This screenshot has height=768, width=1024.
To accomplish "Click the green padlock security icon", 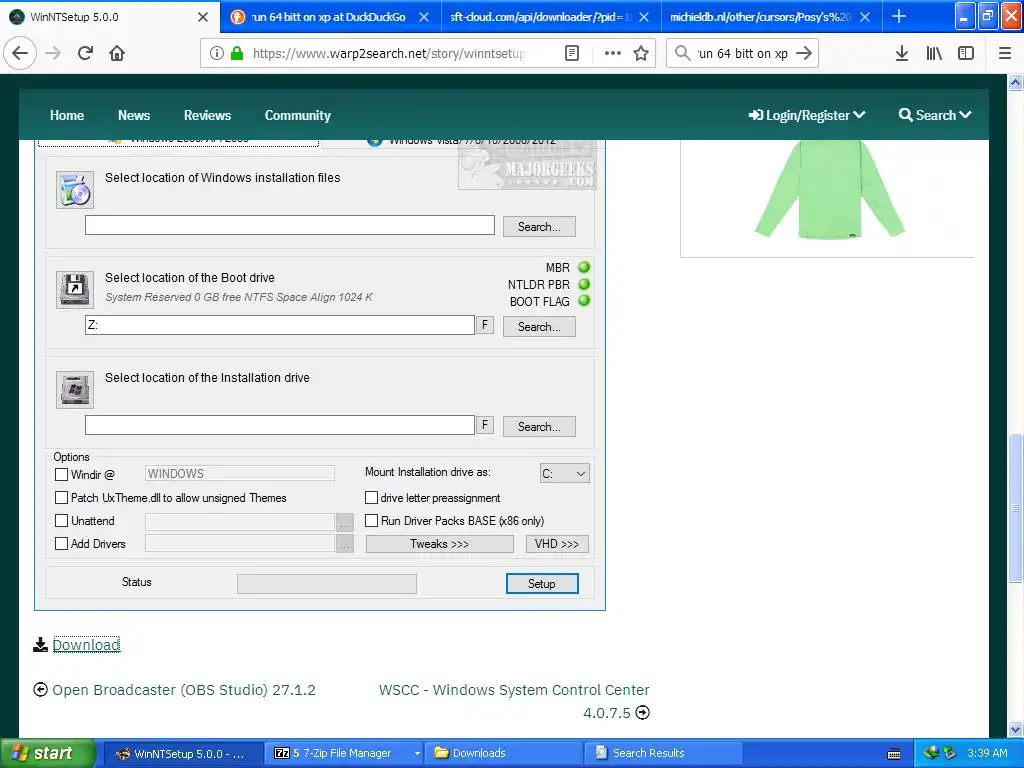I will point(237,53).
